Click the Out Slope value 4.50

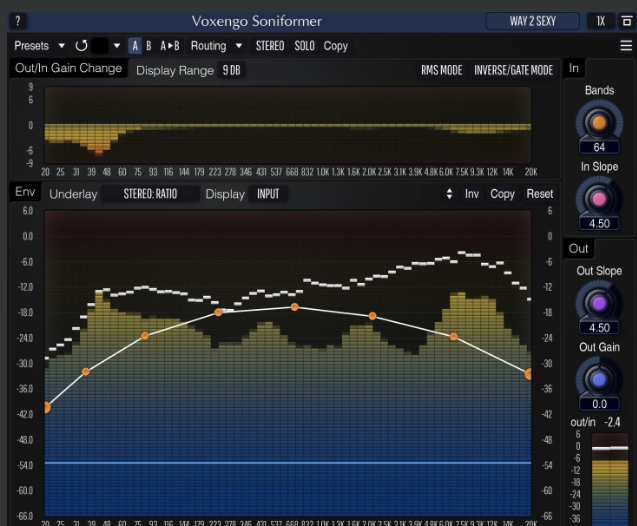click(599, 328)
